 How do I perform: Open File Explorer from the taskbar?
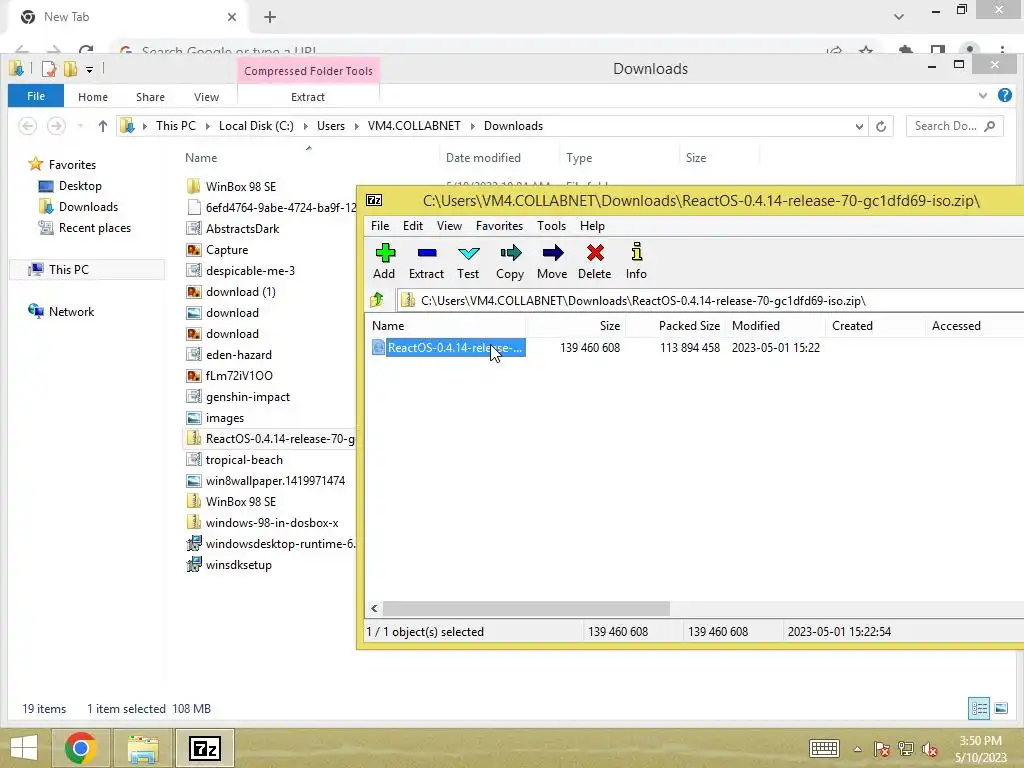[x=143, y=748]
